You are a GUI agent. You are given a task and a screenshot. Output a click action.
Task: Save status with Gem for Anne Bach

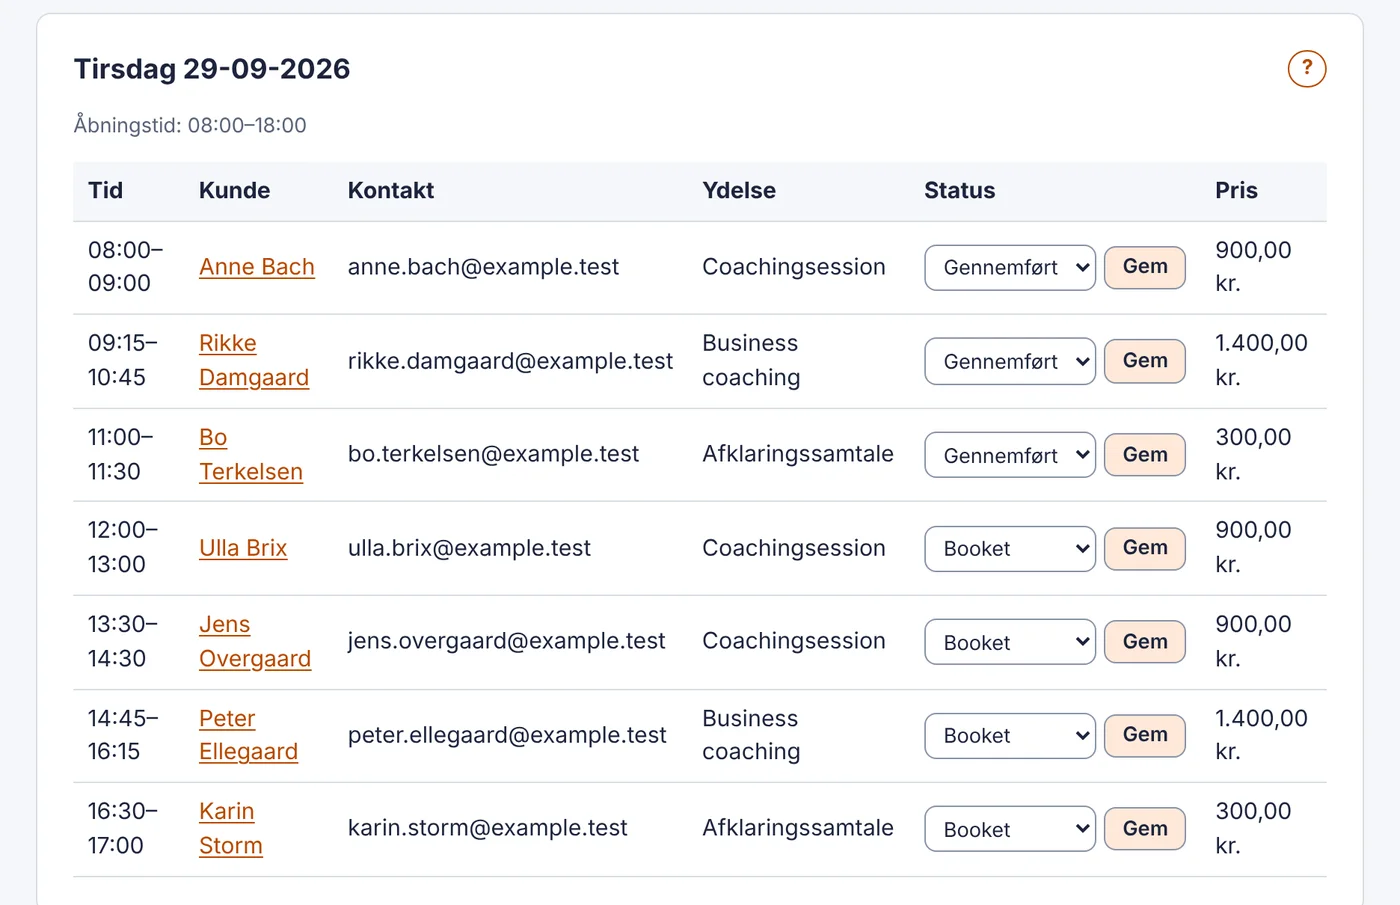click(x=1145, y=267)
